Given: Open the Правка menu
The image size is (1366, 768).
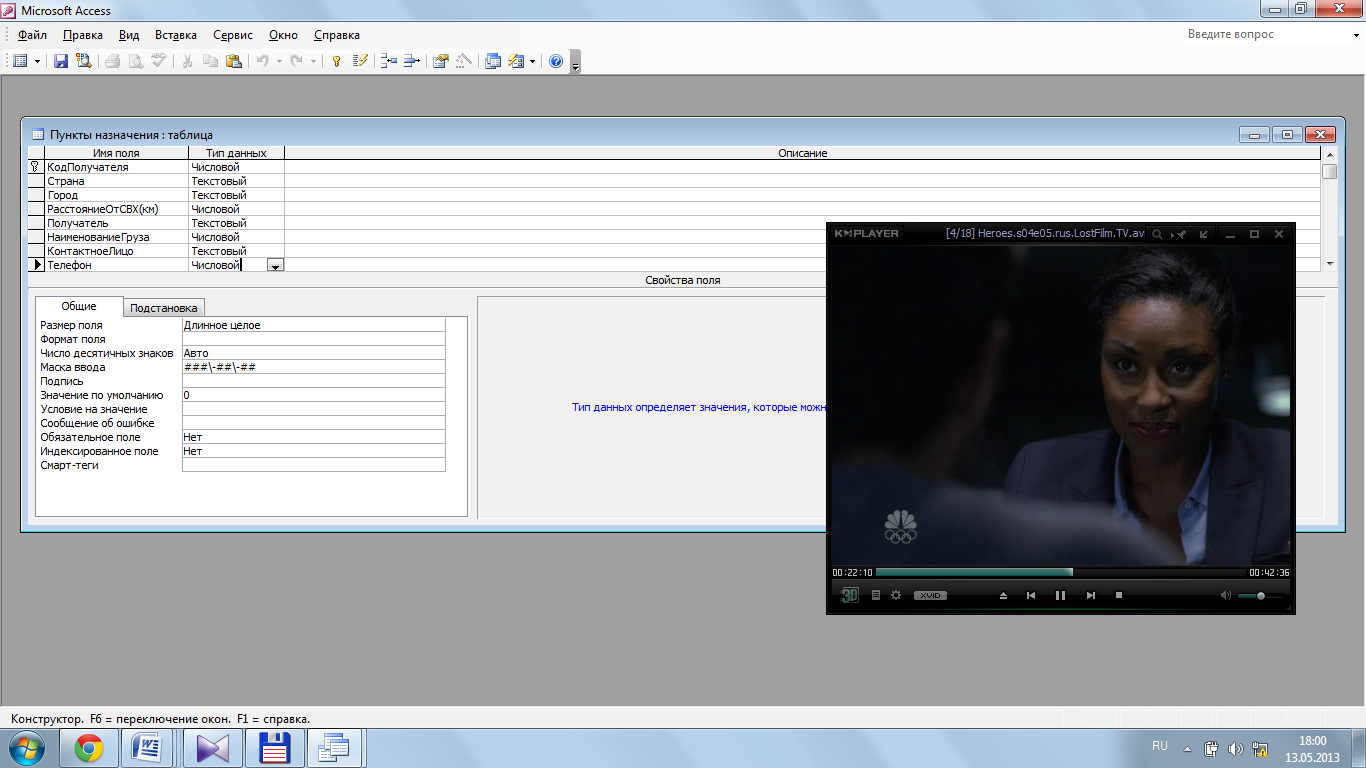Looking at the screenshot, I should (x=83, y=35).
